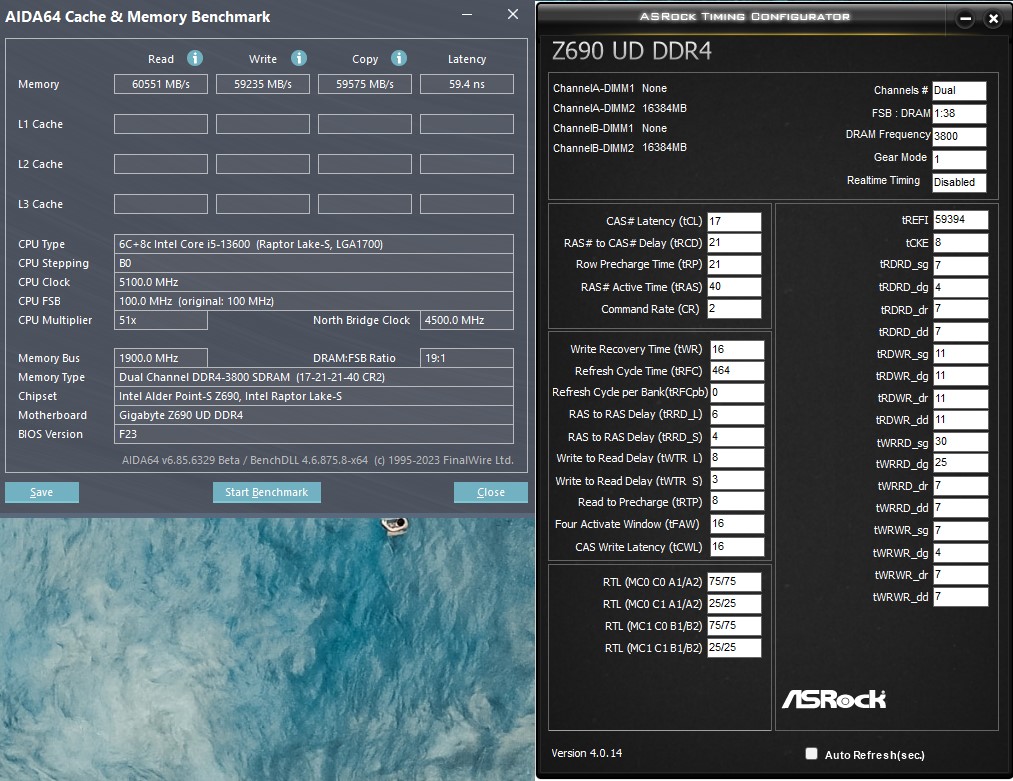Click the empty L1 Cache Read field
The width and height of the screenshot is (1013, 781).
point(161,124)
